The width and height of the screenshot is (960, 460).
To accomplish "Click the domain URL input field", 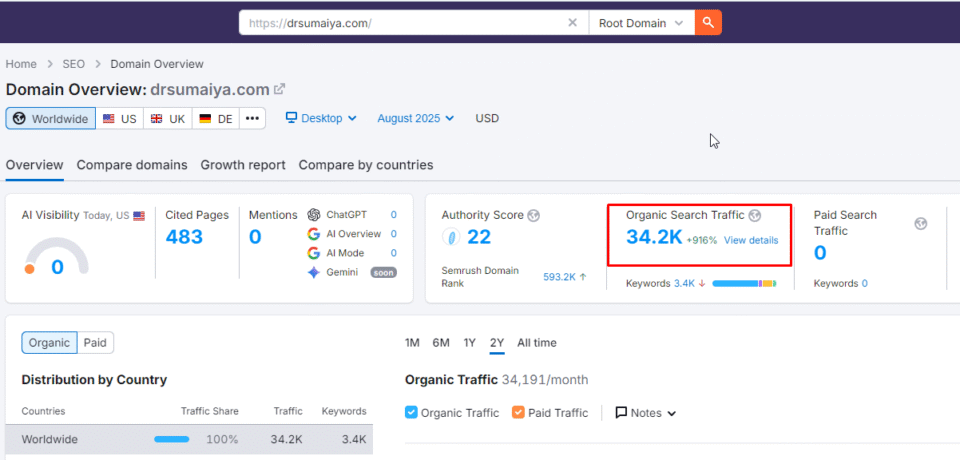I will [400, 23].
